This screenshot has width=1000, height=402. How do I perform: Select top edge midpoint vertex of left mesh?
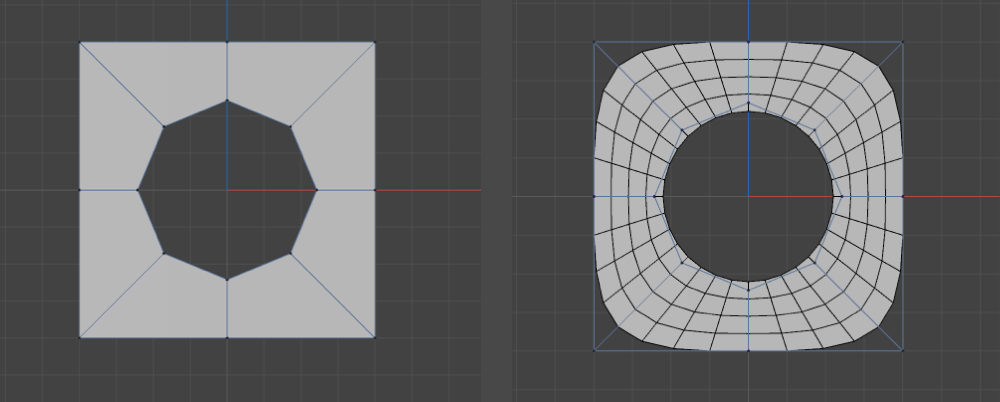click(227, 42)
